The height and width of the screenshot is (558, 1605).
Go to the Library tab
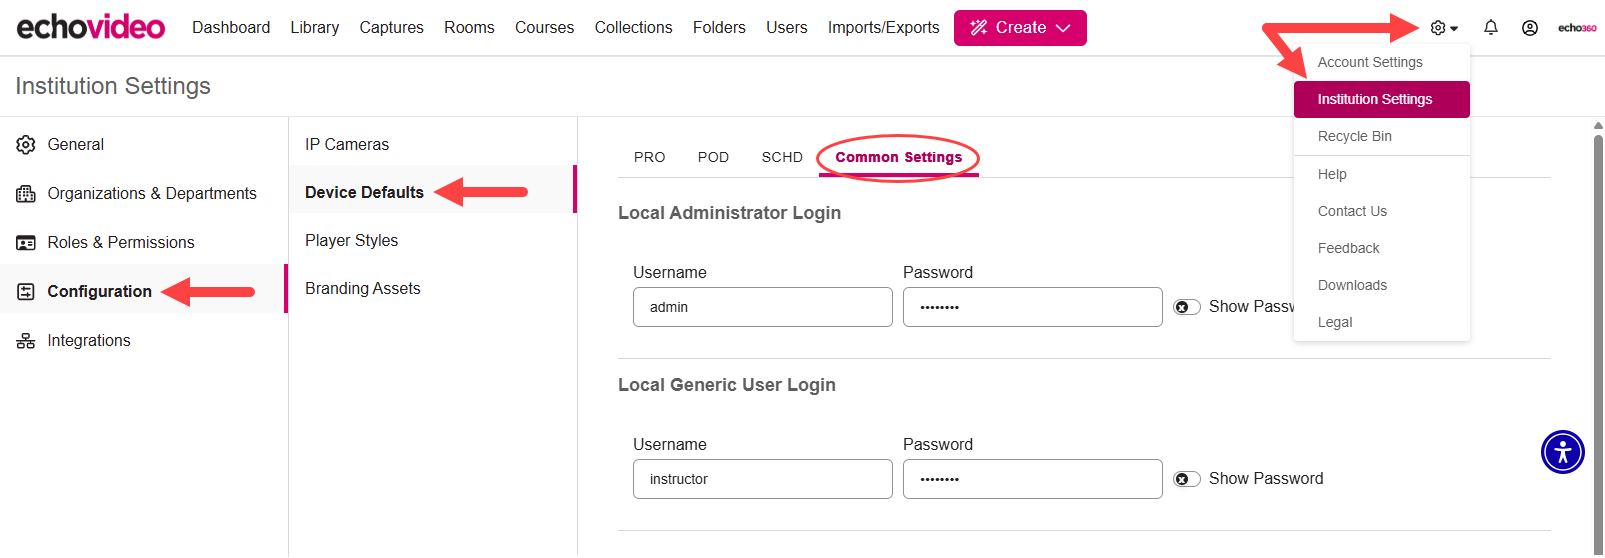point(315,28)
